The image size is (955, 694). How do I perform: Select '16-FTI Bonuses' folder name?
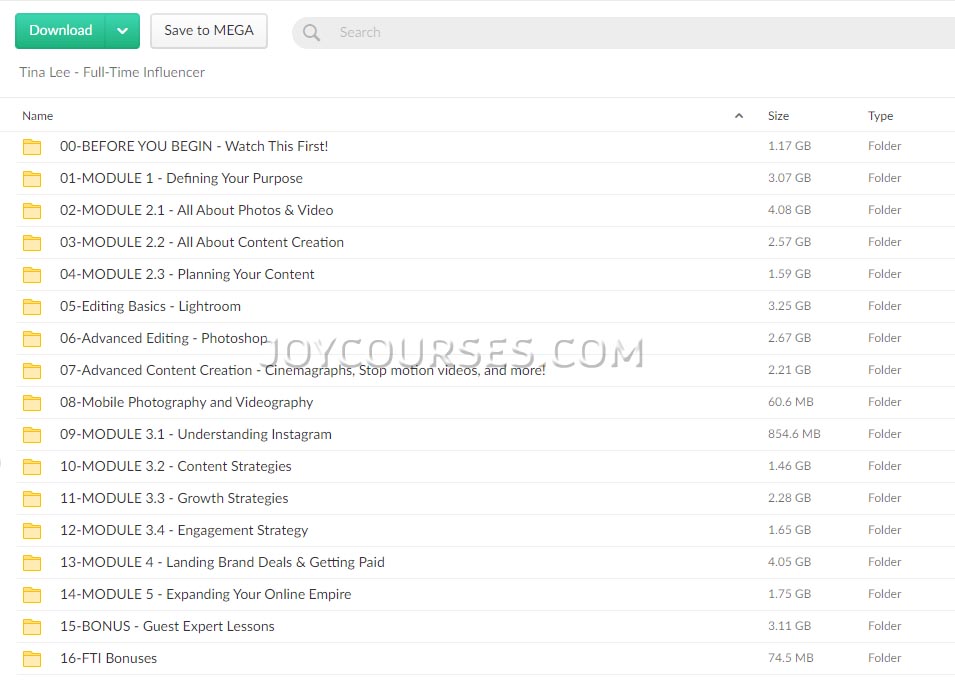(108, 658)
